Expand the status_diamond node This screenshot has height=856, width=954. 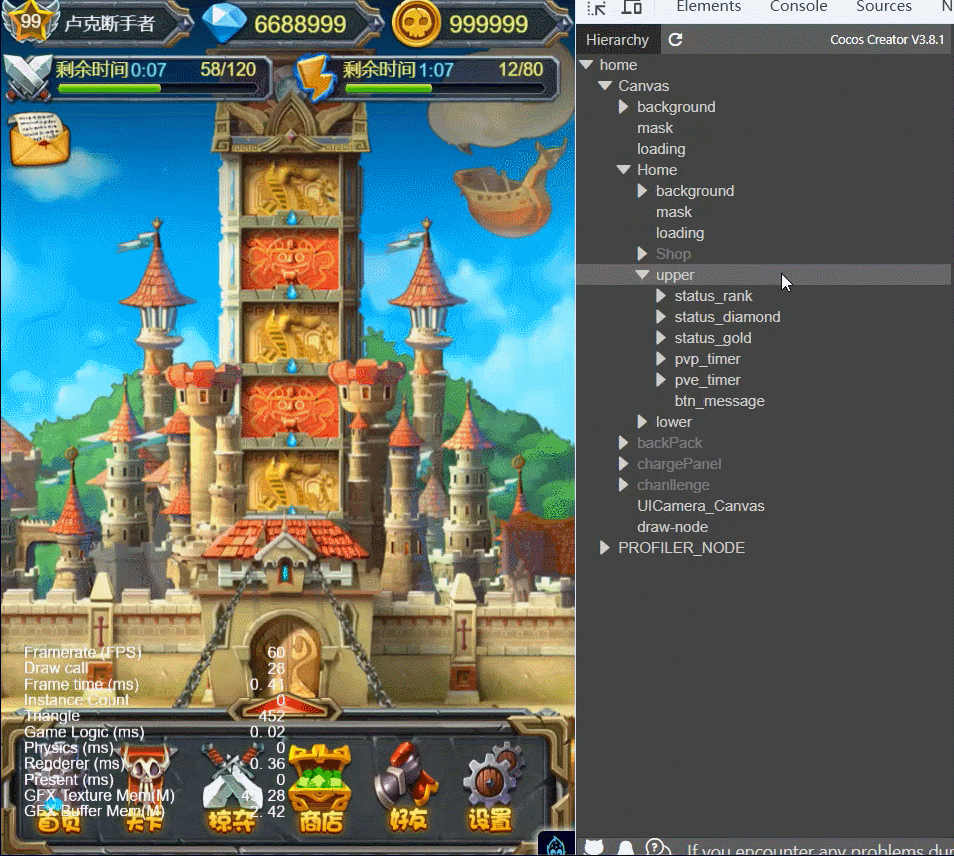(661, 317)
